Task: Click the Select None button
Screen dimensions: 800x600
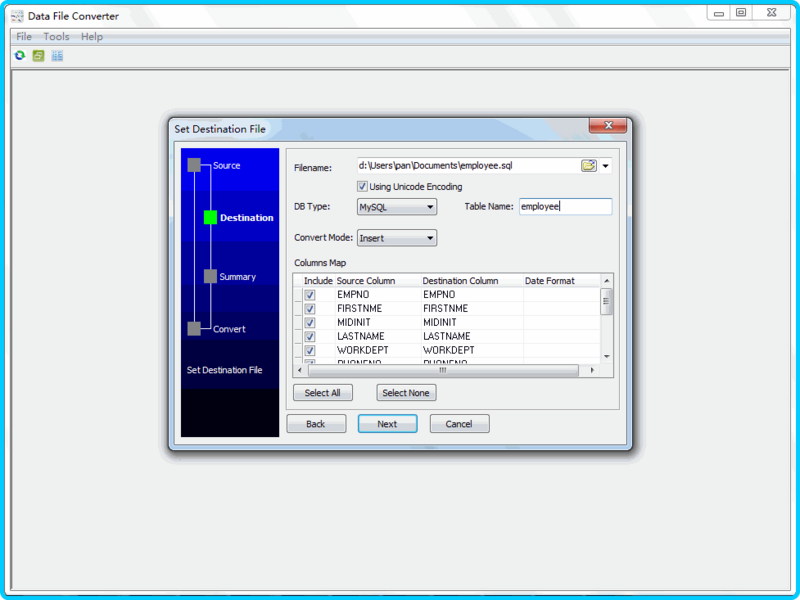Action: point(406,393)
